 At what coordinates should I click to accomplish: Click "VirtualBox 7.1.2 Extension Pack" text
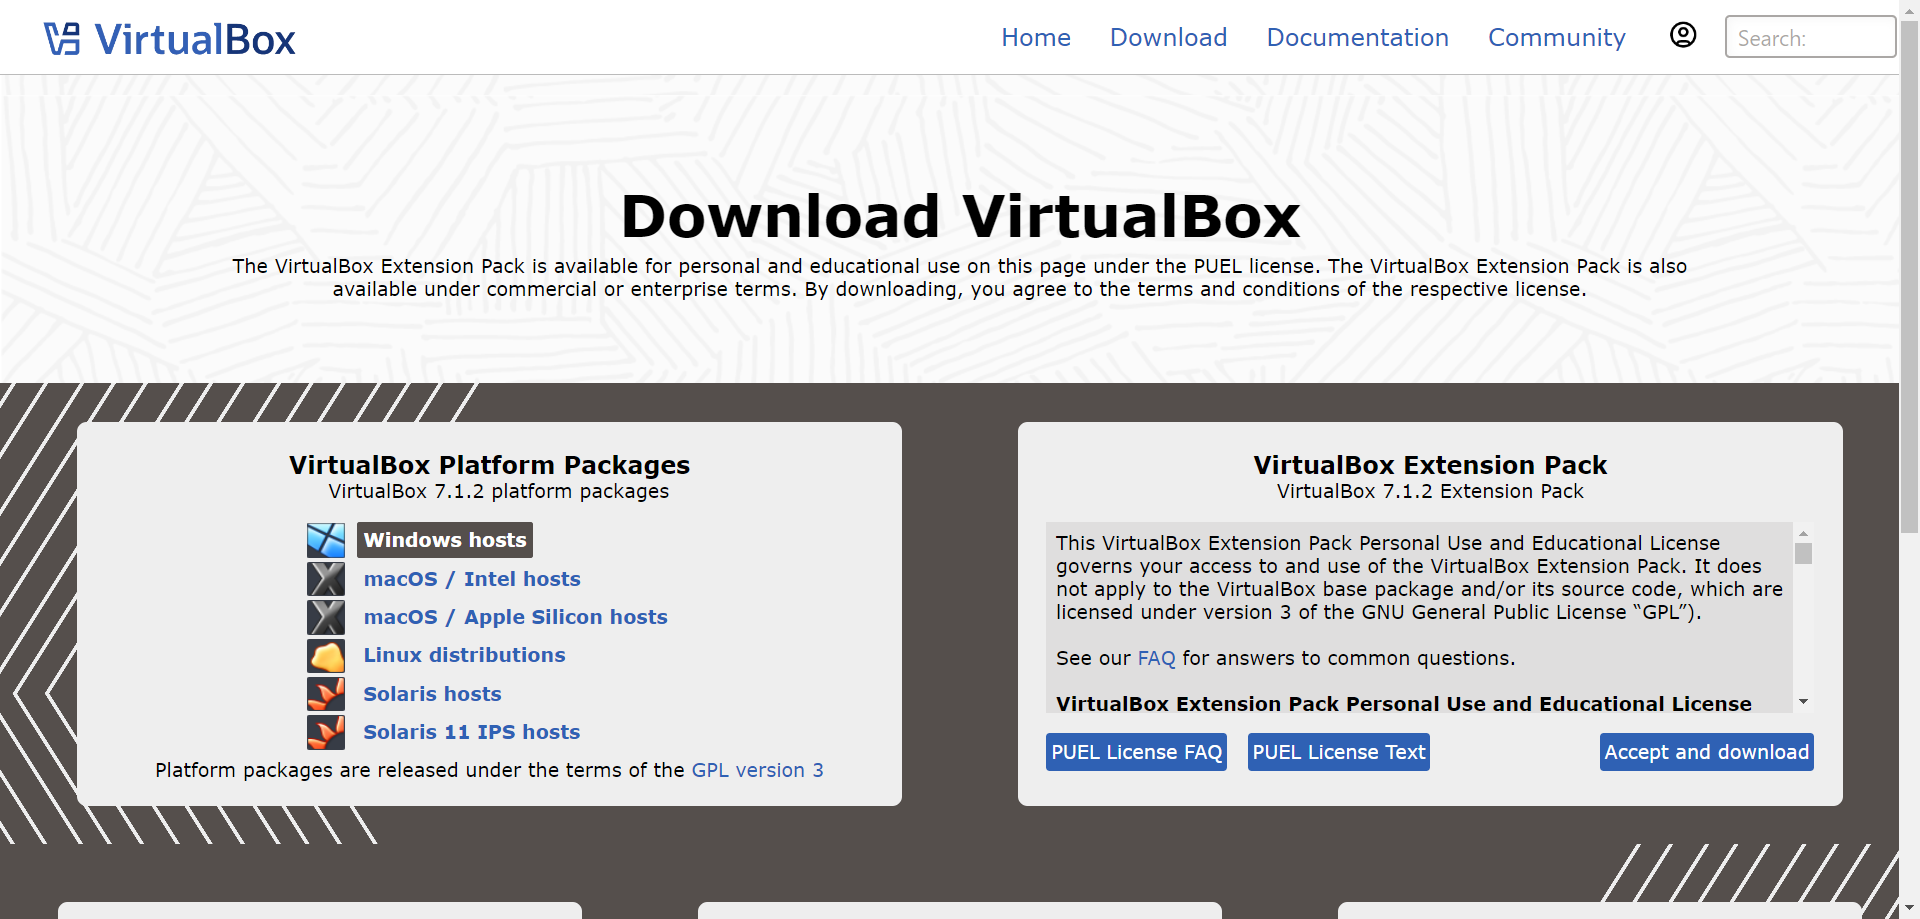point(1430,491)
